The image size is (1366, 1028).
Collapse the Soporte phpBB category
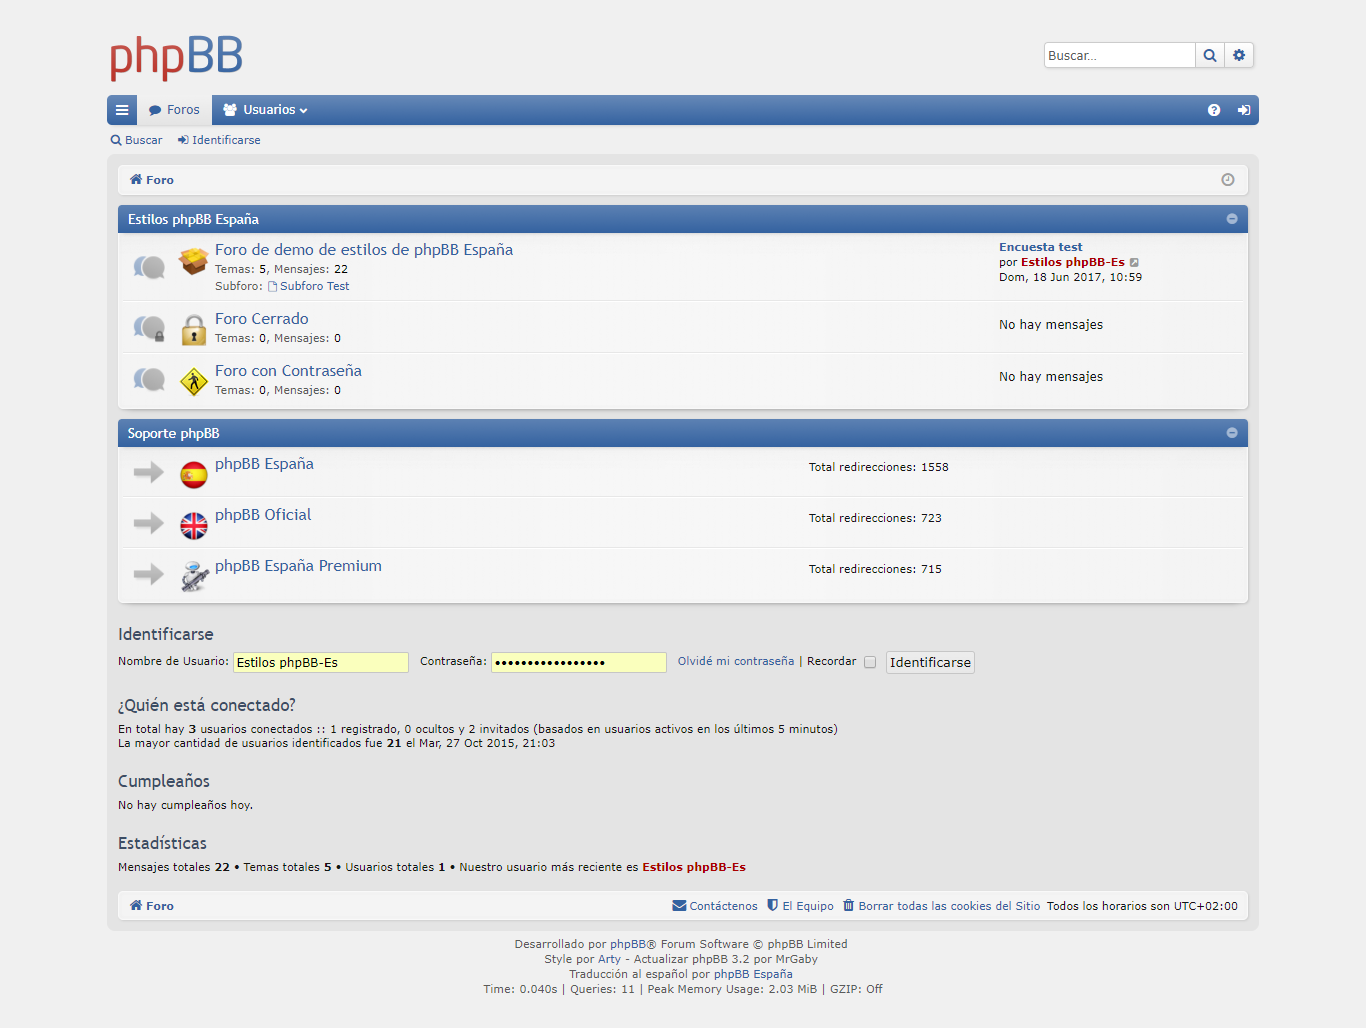pyautogui.click(x=1231, y=433)
